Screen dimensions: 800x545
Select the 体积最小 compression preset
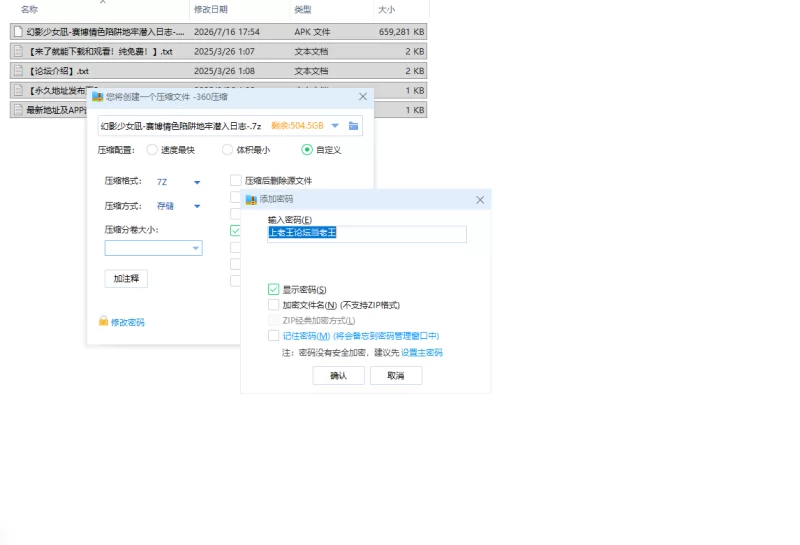tap(228, 150)
